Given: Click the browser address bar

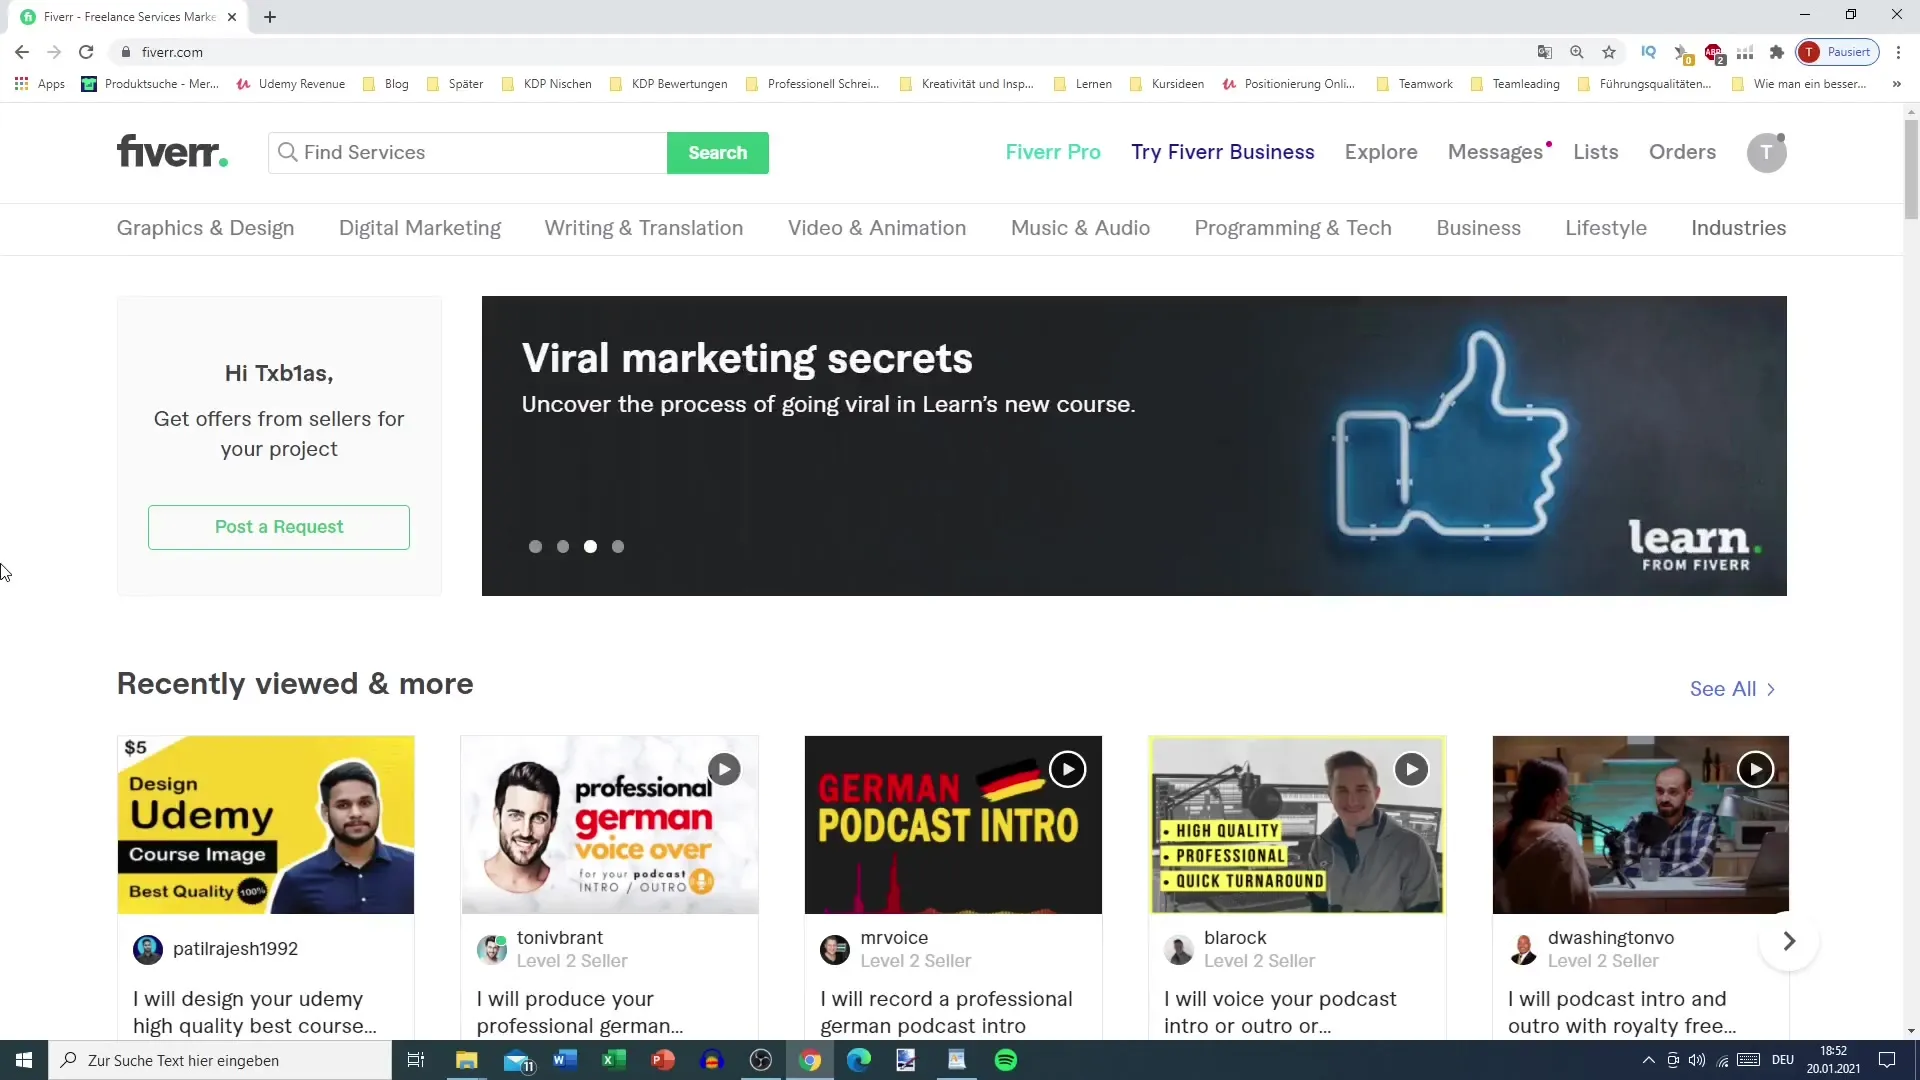Looking at the screenshot, I should pos(820,52).
